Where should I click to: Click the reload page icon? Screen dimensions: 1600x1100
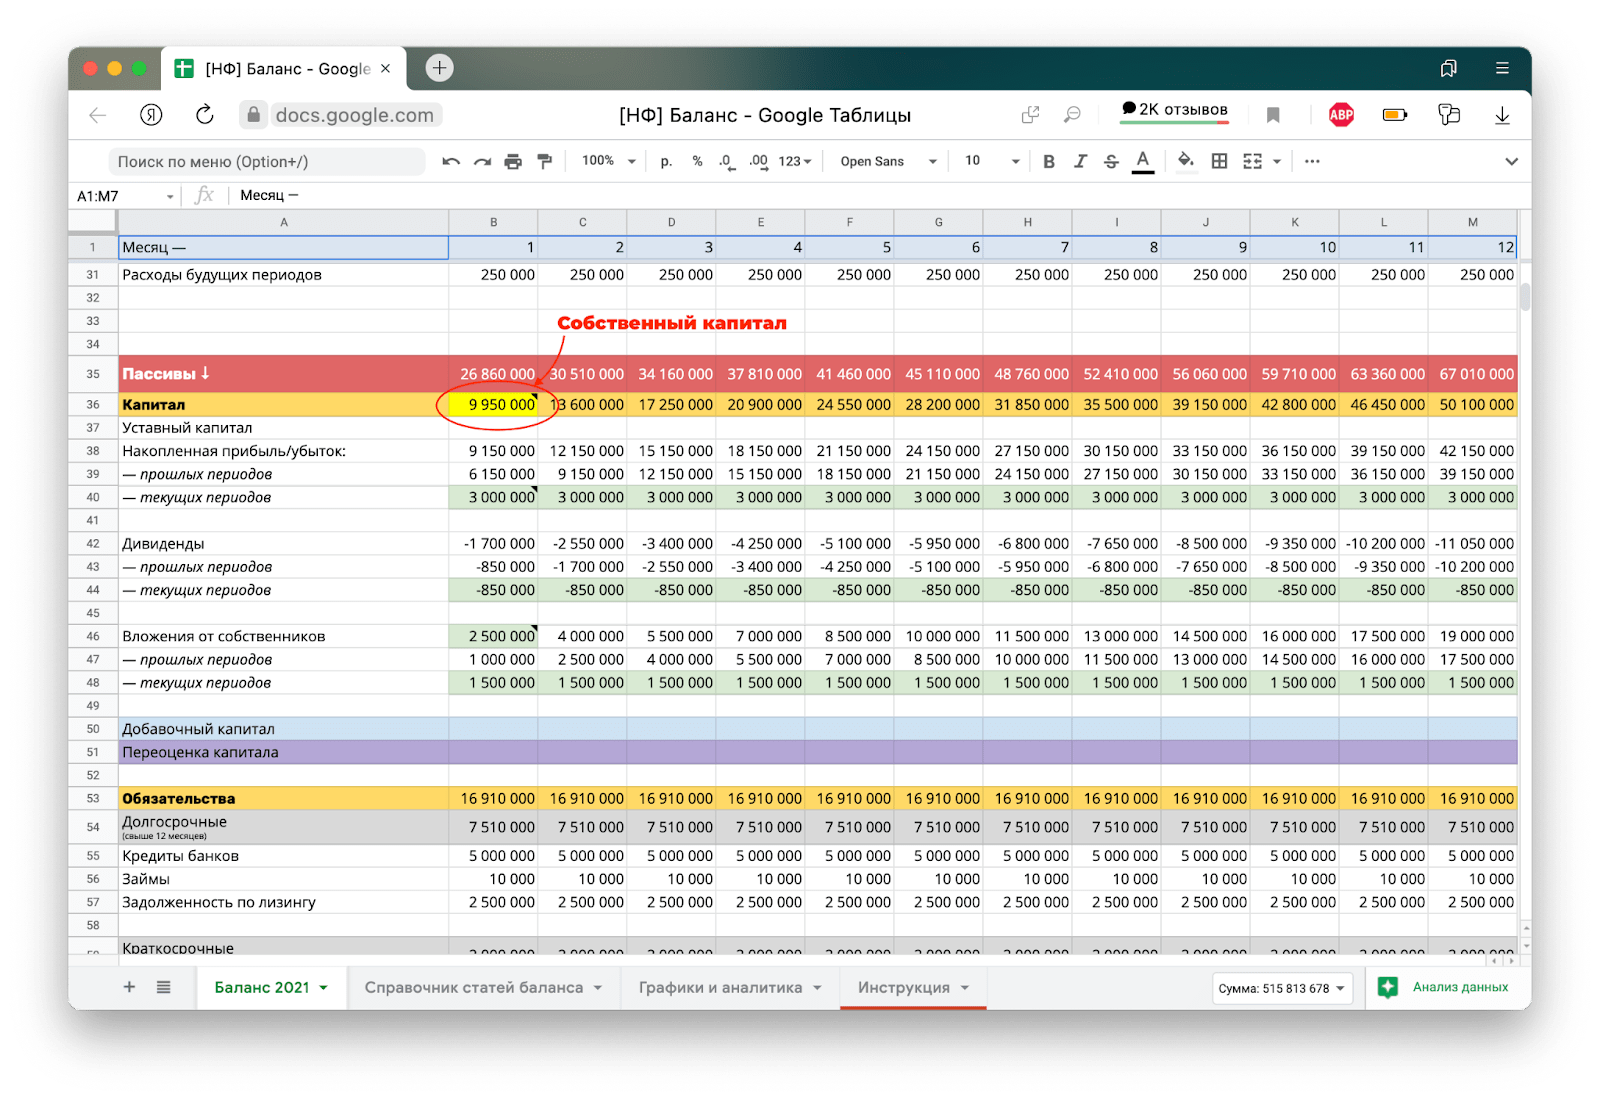[x=205, y=115]
